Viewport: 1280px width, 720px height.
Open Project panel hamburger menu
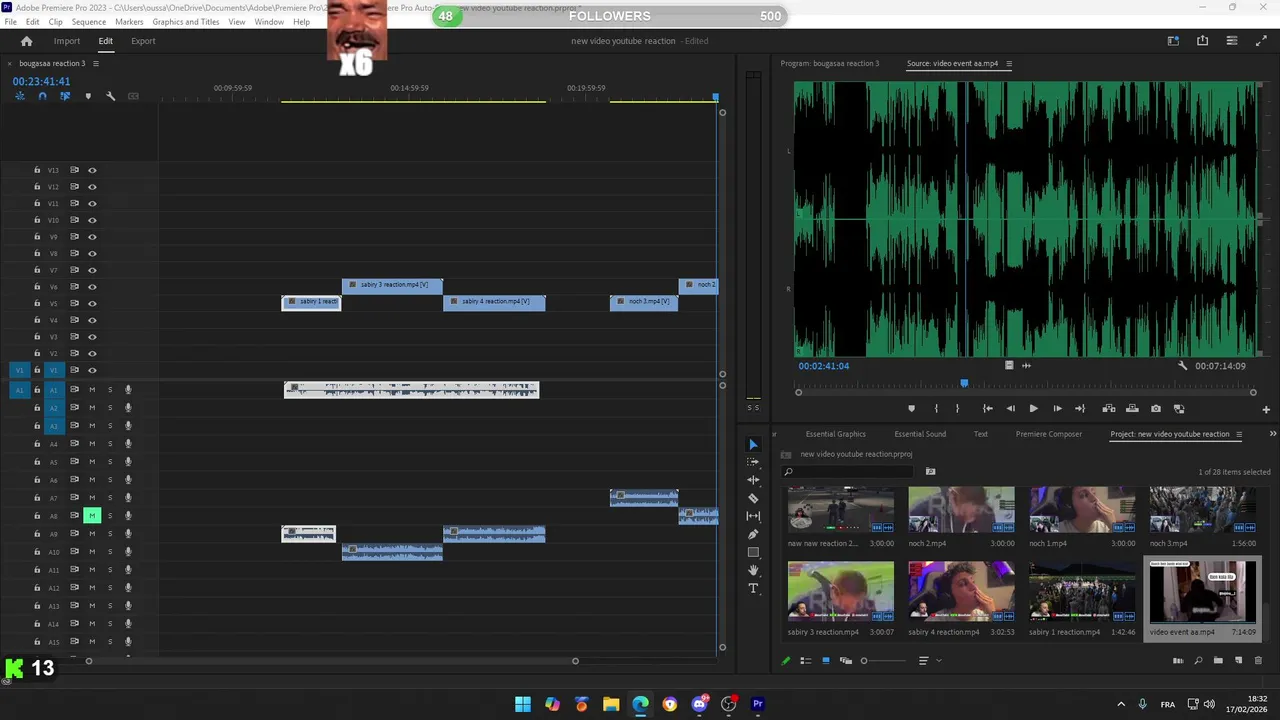pos(1239,434)
